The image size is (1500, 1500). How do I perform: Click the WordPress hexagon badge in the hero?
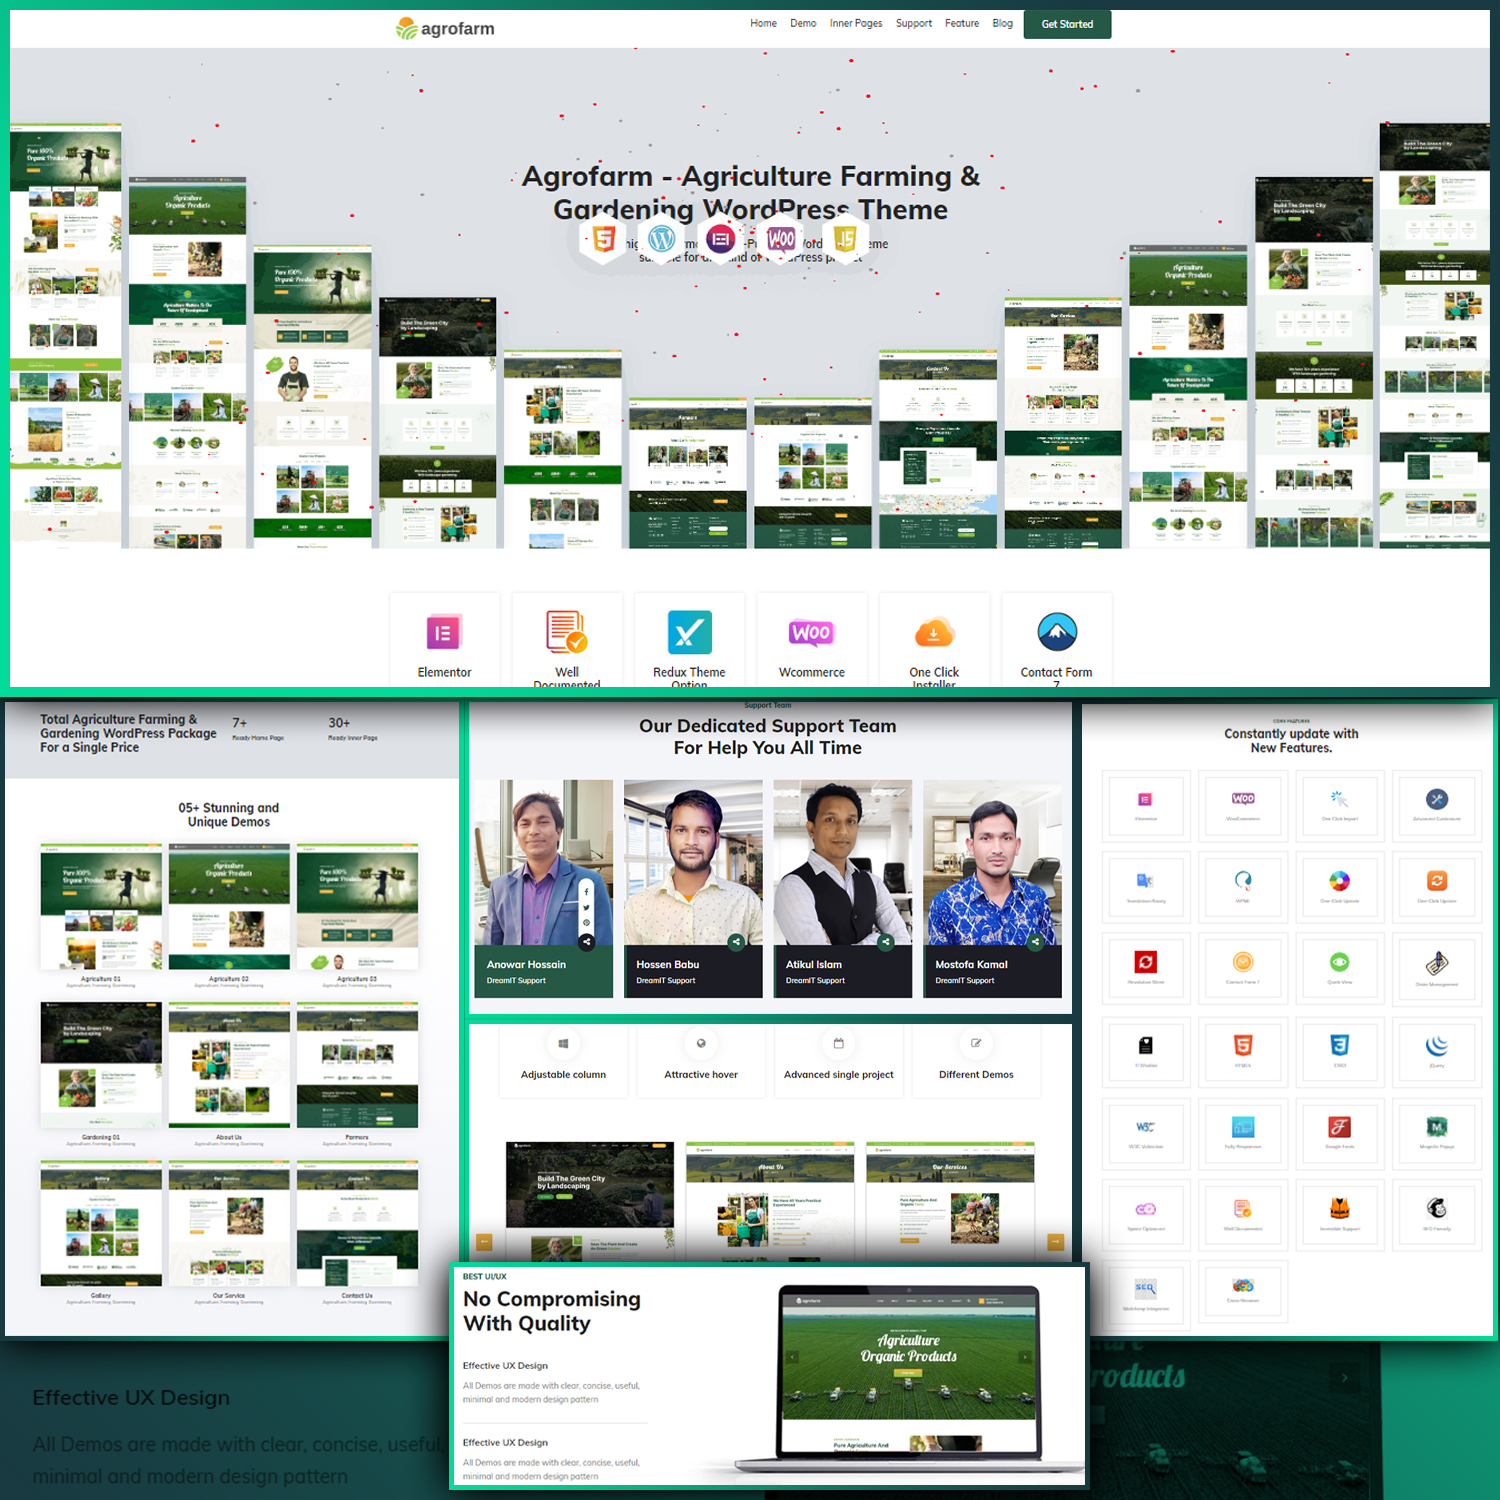pos(662,239)
